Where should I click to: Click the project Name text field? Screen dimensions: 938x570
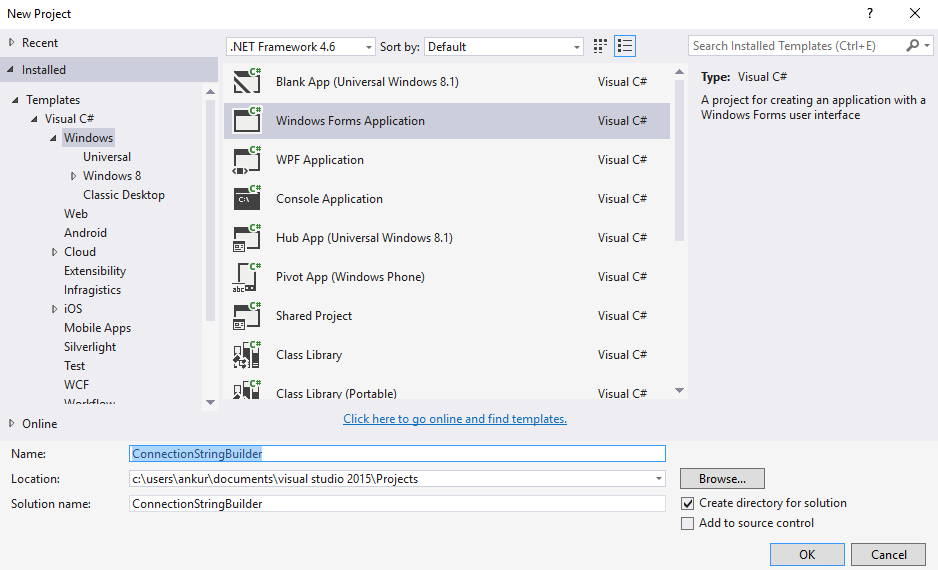pyautogui.click(x=398, y=454)
